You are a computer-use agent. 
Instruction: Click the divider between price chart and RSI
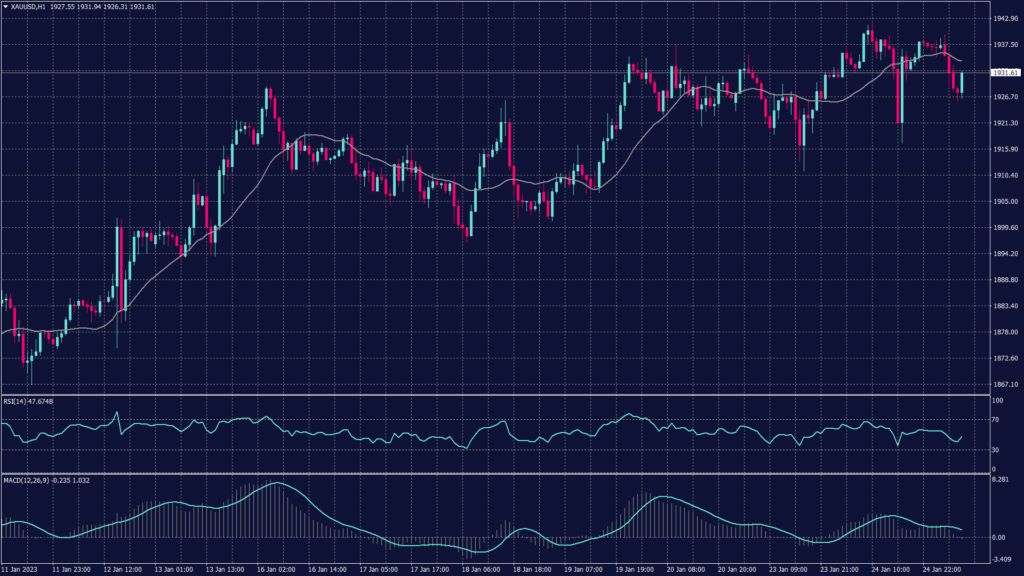tap(490, 395)
